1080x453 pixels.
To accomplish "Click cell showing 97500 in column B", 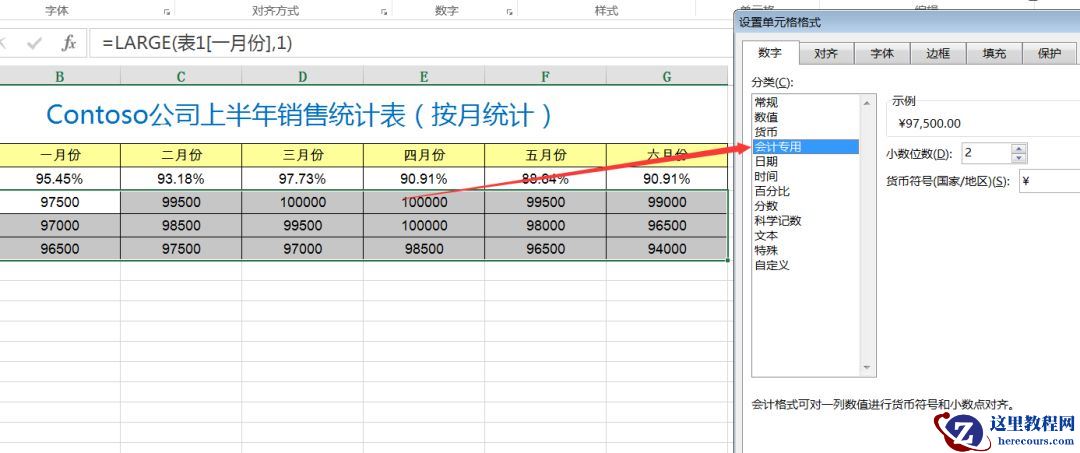I will [60, 202].
